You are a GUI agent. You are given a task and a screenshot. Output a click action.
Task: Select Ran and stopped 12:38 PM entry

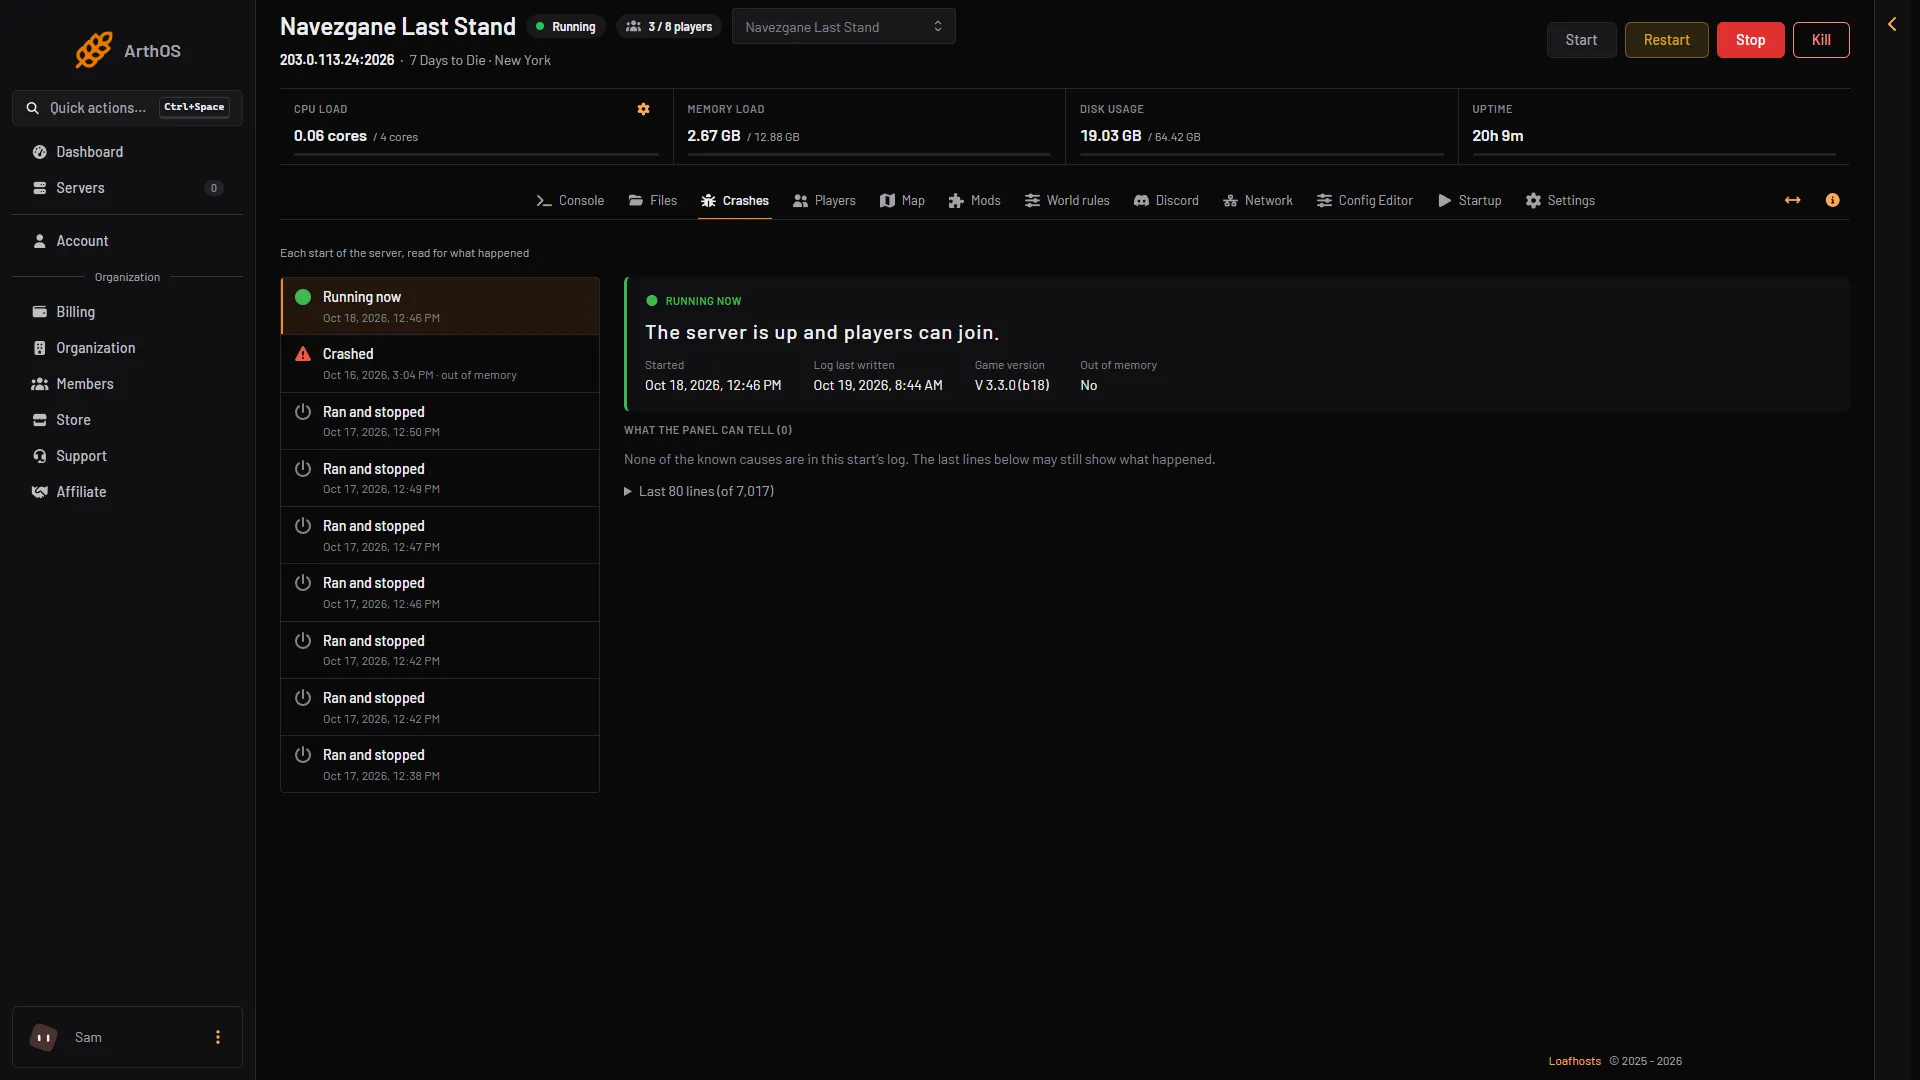pos(440,764)
